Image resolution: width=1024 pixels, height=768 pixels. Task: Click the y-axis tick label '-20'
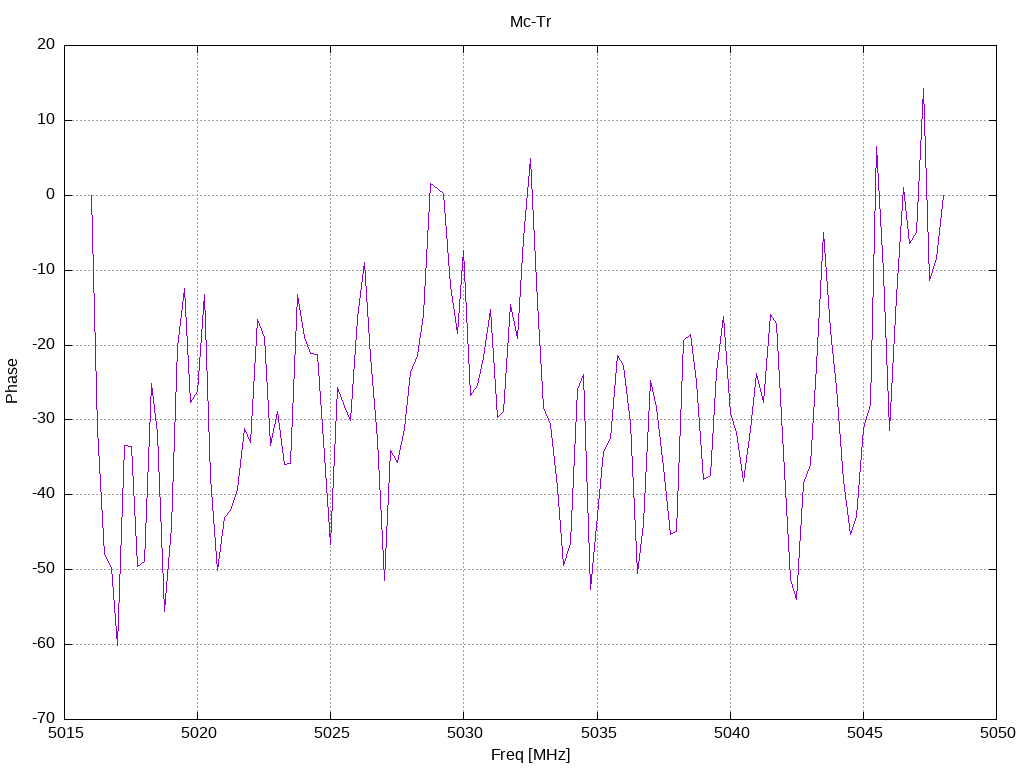click(x=44, y=344)
